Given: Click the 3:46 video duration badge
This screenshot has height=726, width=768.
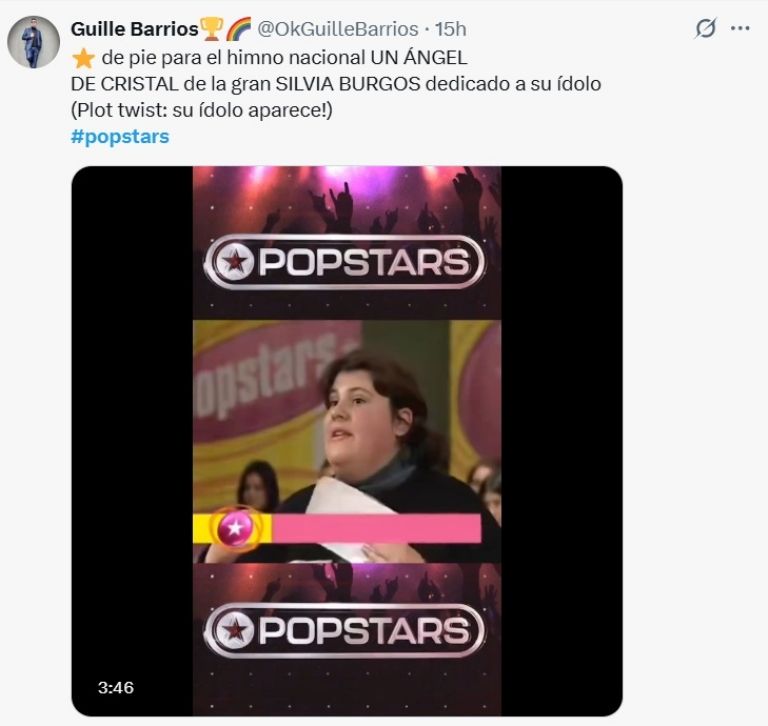Looking at the screenshot, I should click(116, 687).
